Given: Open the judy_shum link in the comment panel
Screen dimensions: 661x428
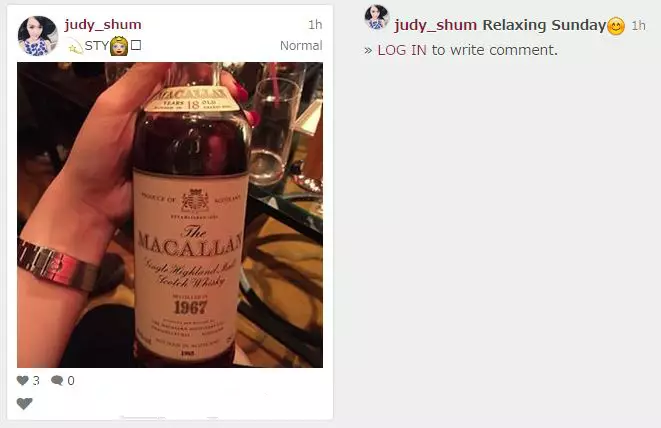Looking at the screenshot, I should pyautogui.click(x=435, y=25).
